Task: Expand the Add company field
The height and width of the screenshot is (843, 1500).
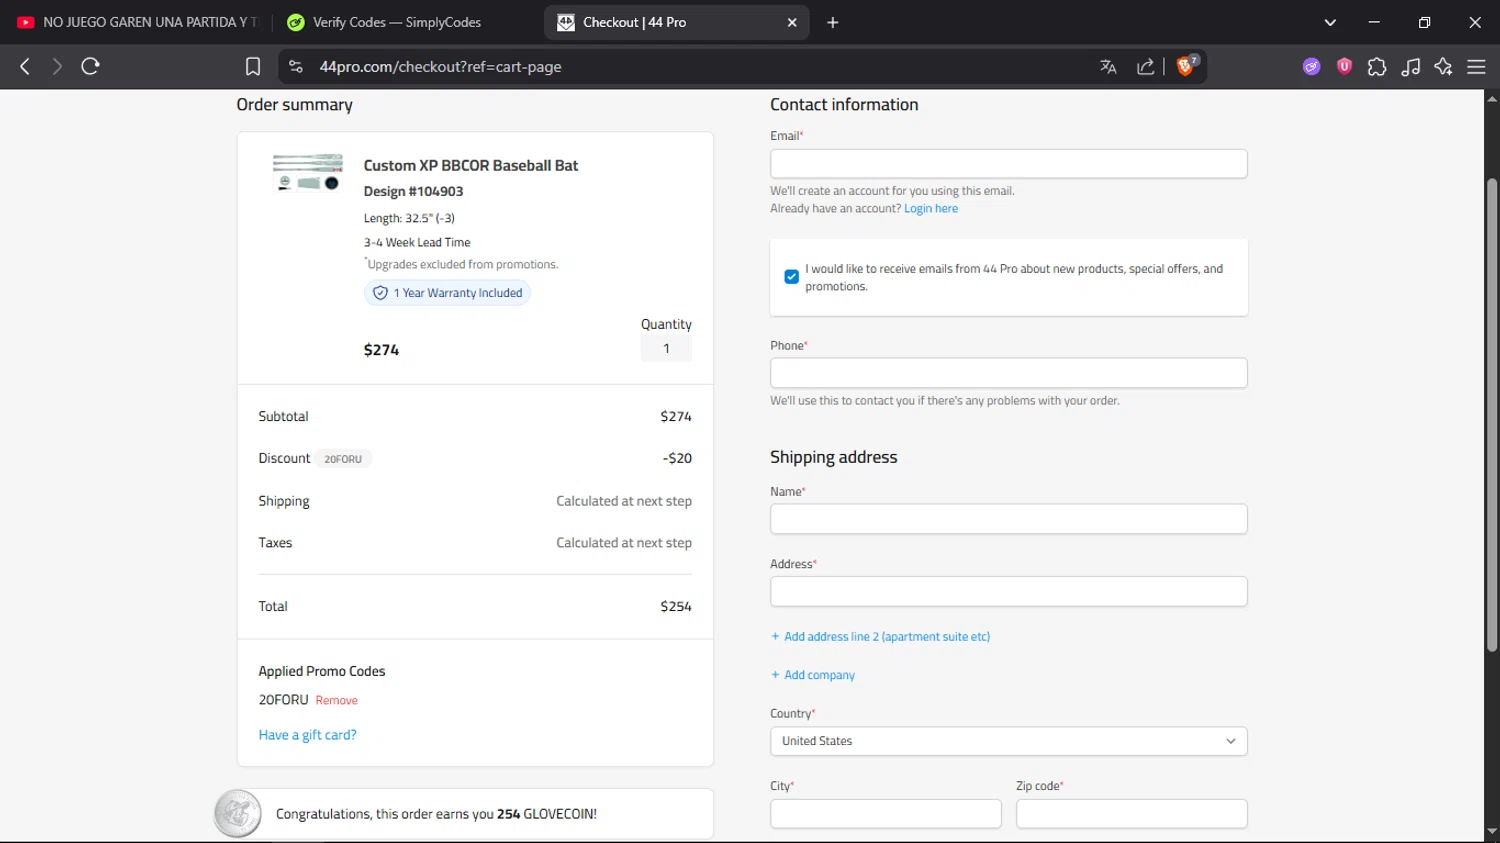Action: coord(818,675)
